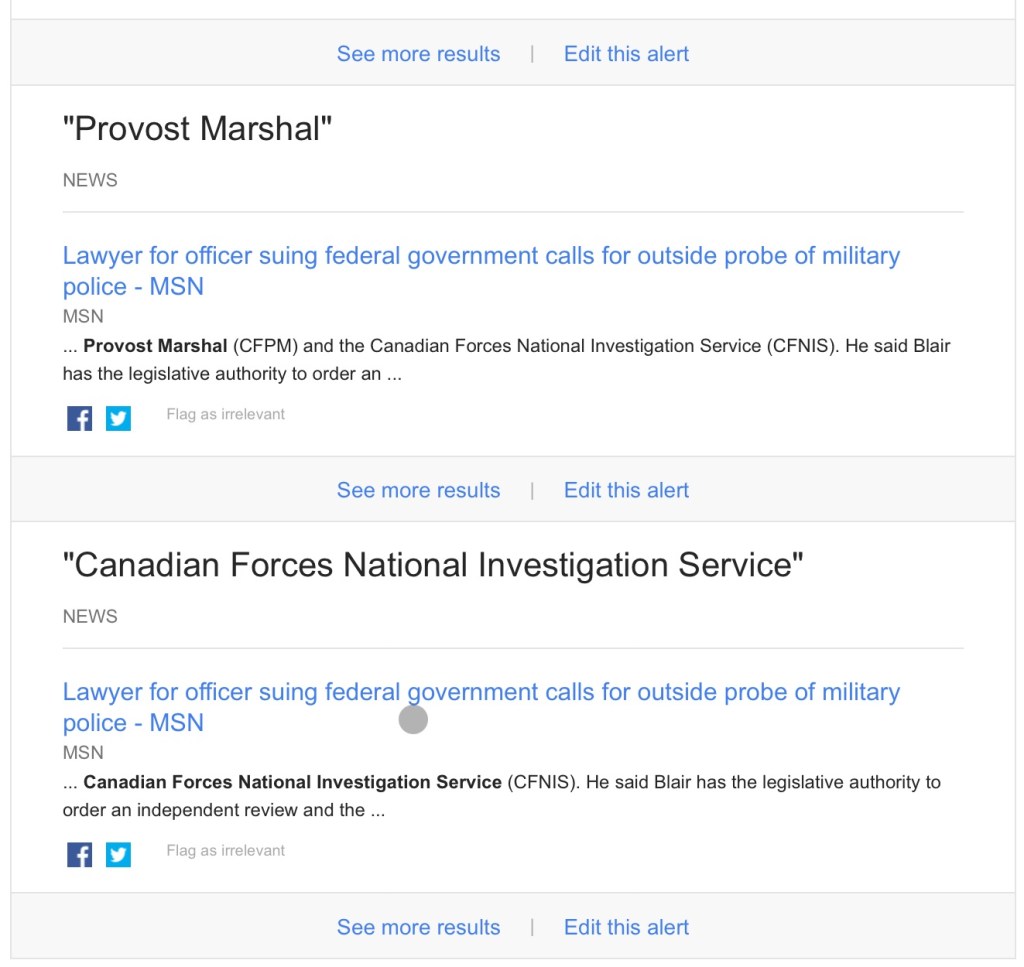See more results for Provost Marshal alert

[418, 490]
